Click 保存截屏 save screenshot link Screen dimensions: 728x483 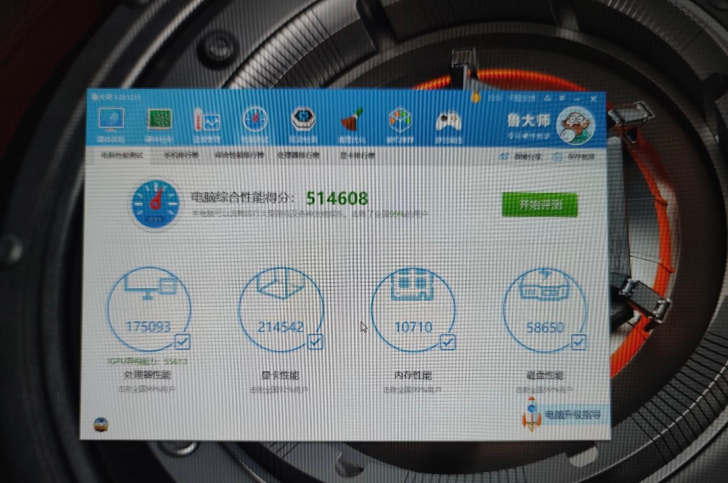pos(574,157)
